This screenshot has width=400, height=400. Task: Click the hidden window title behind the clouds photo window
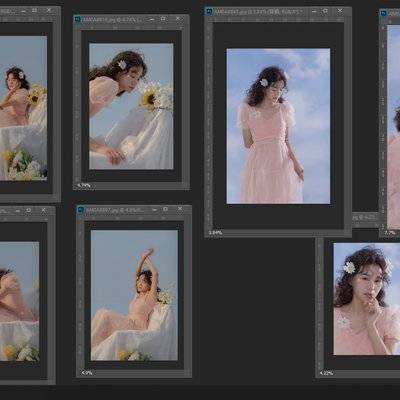click(x=365, y=218)
